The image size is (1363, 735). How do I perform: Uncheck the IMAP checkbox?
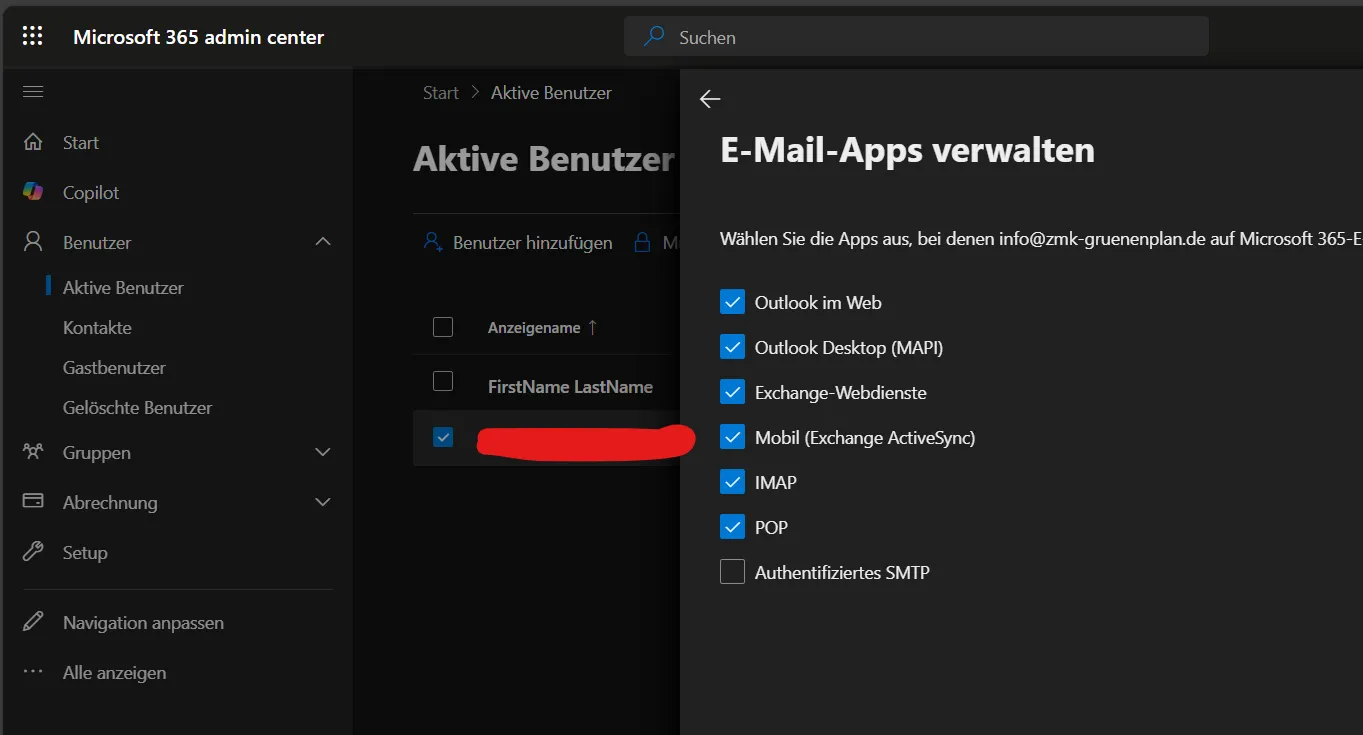click(x=733, y=482)
